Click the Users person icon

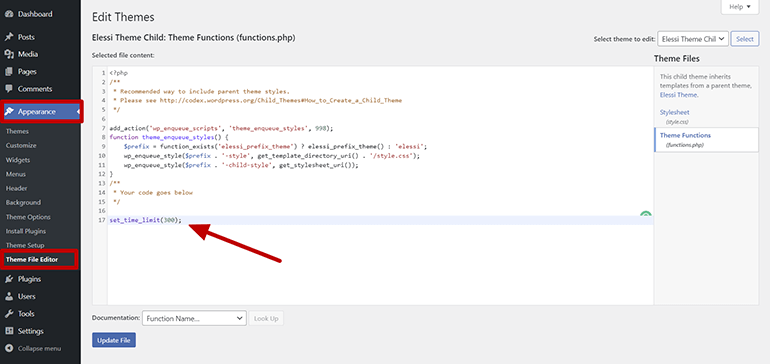[9, 296]
